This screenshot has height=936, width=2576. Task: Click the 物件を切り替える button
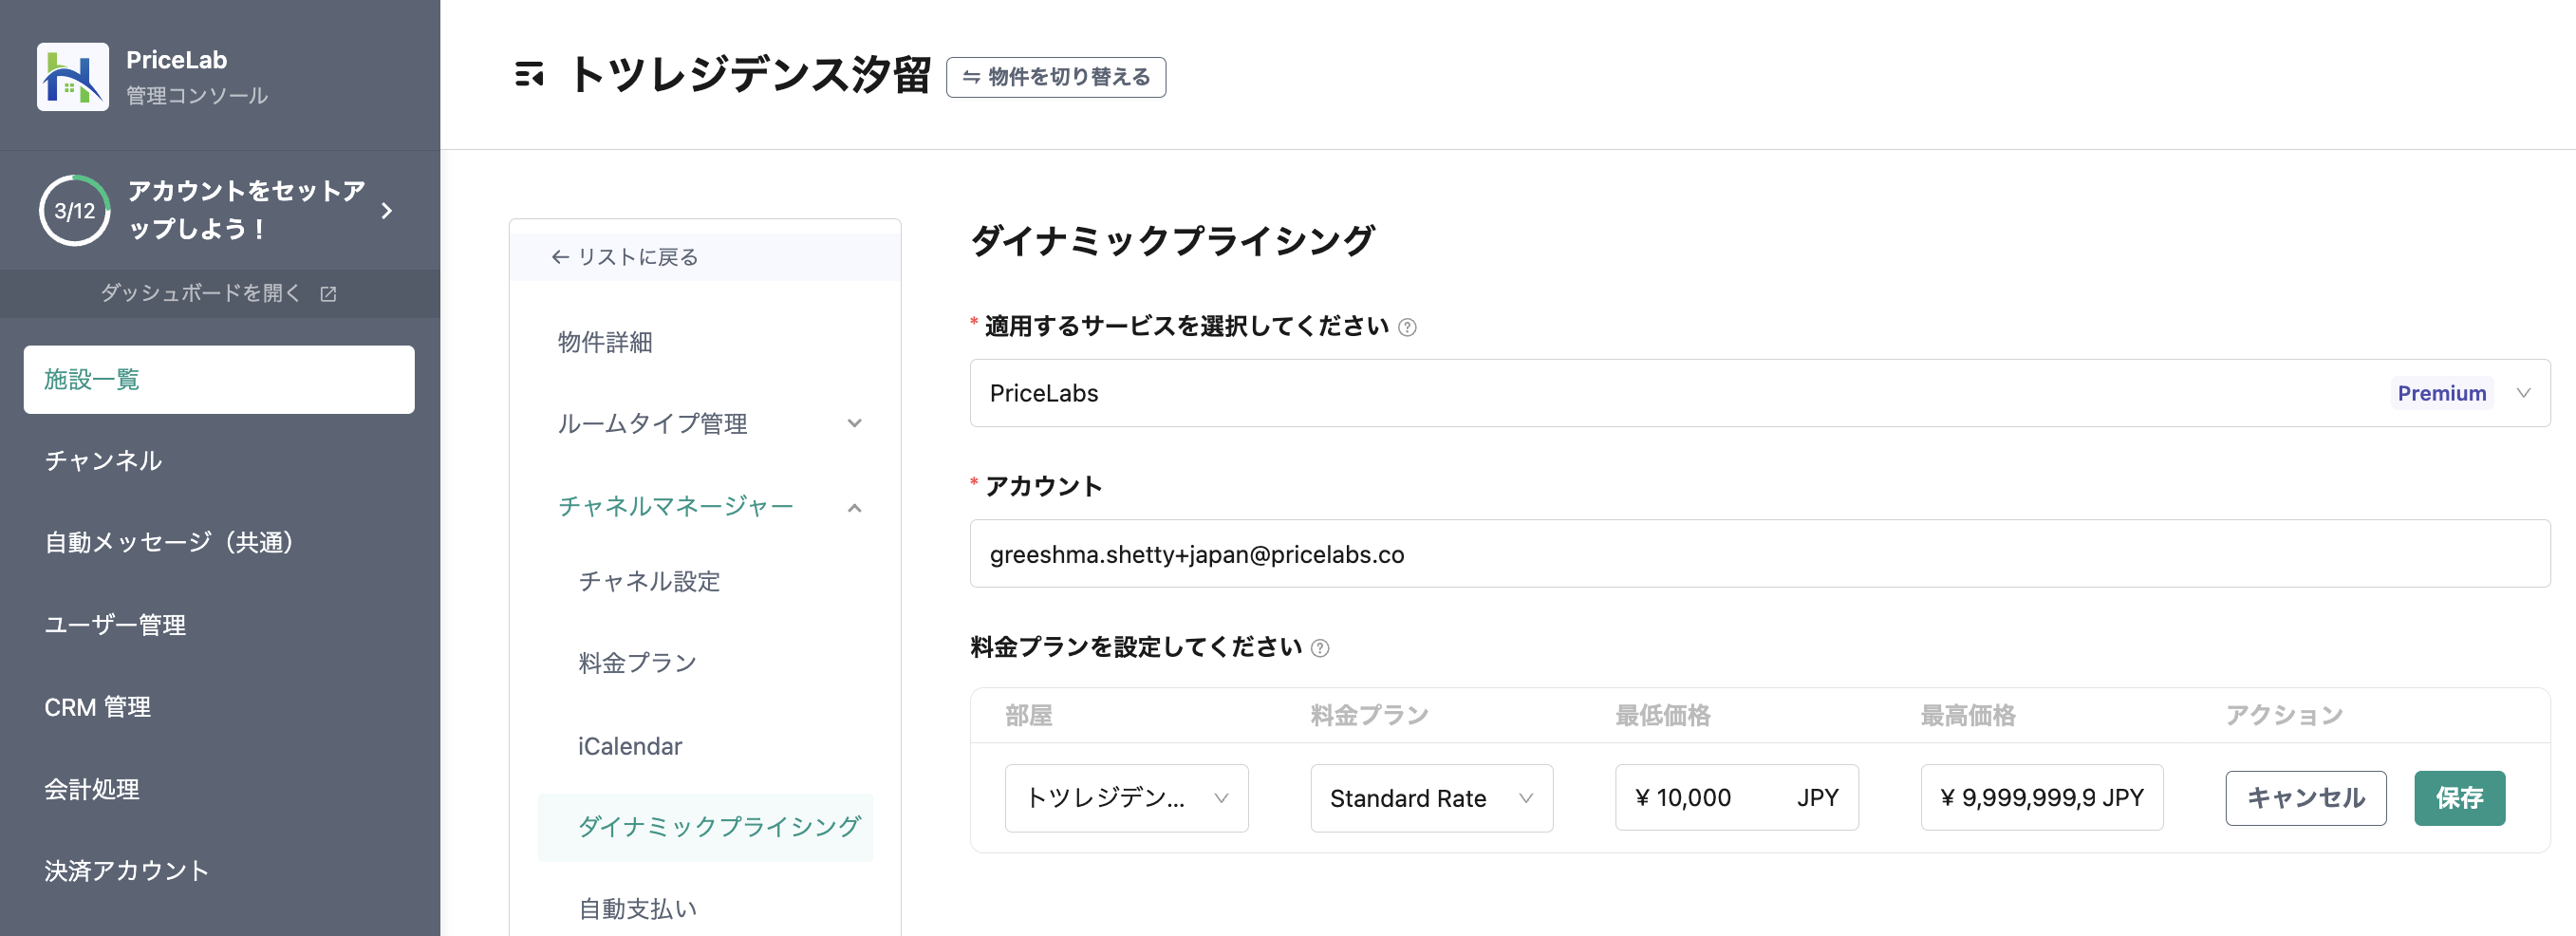tap(1056, 77)
